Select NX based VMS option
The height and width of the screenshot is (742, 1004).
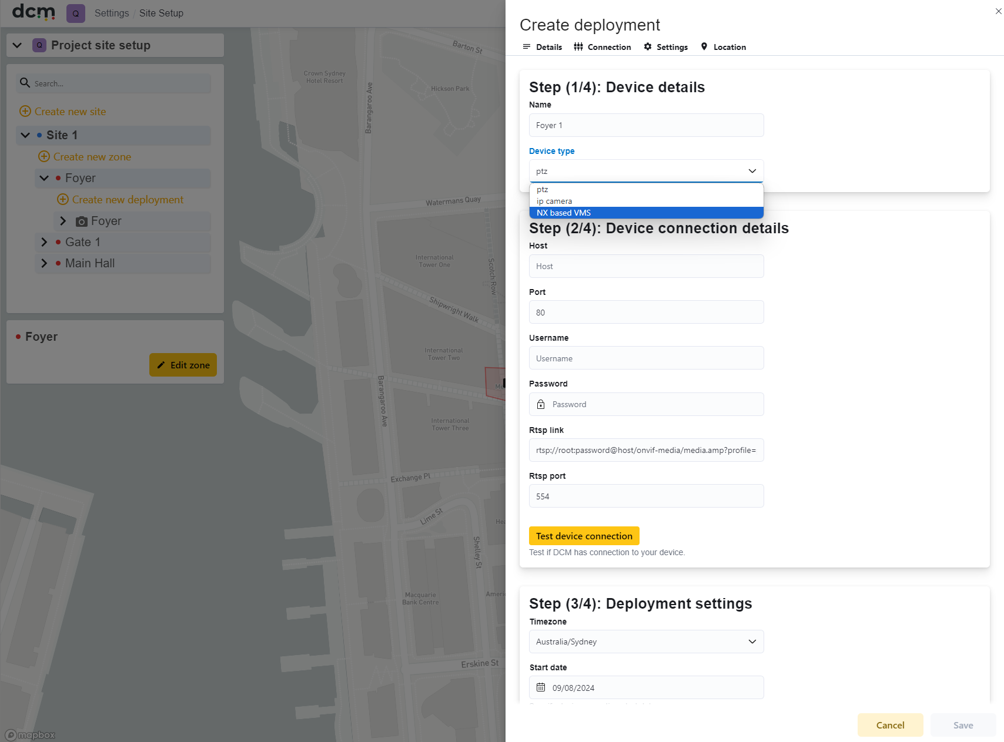coord(646,213)
